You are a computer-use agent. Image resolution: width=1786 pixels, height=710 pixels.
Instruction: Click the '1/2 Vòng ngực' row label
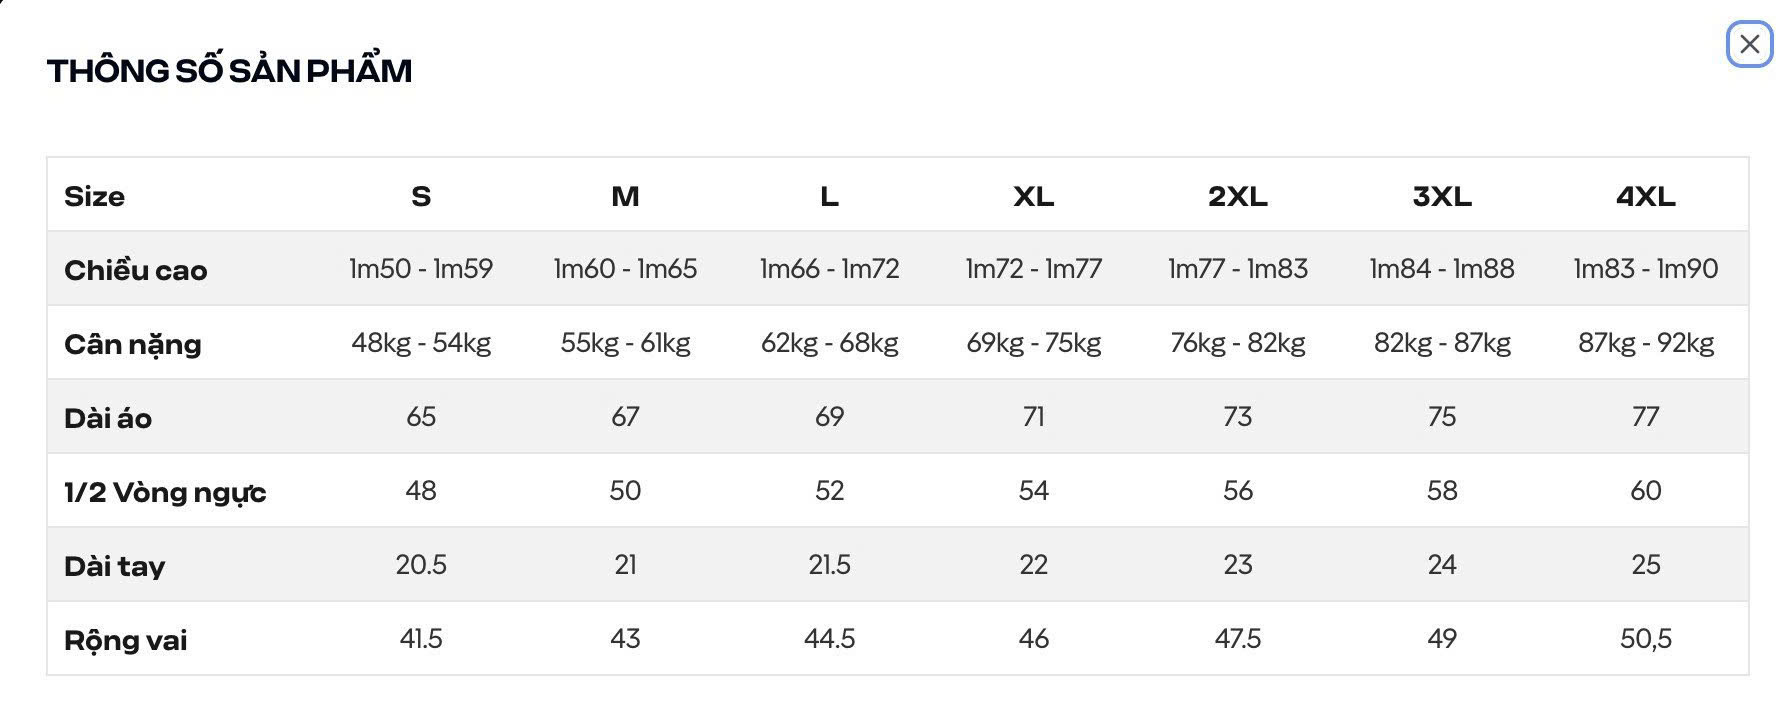pyautogui.click(x=165, y=492)
